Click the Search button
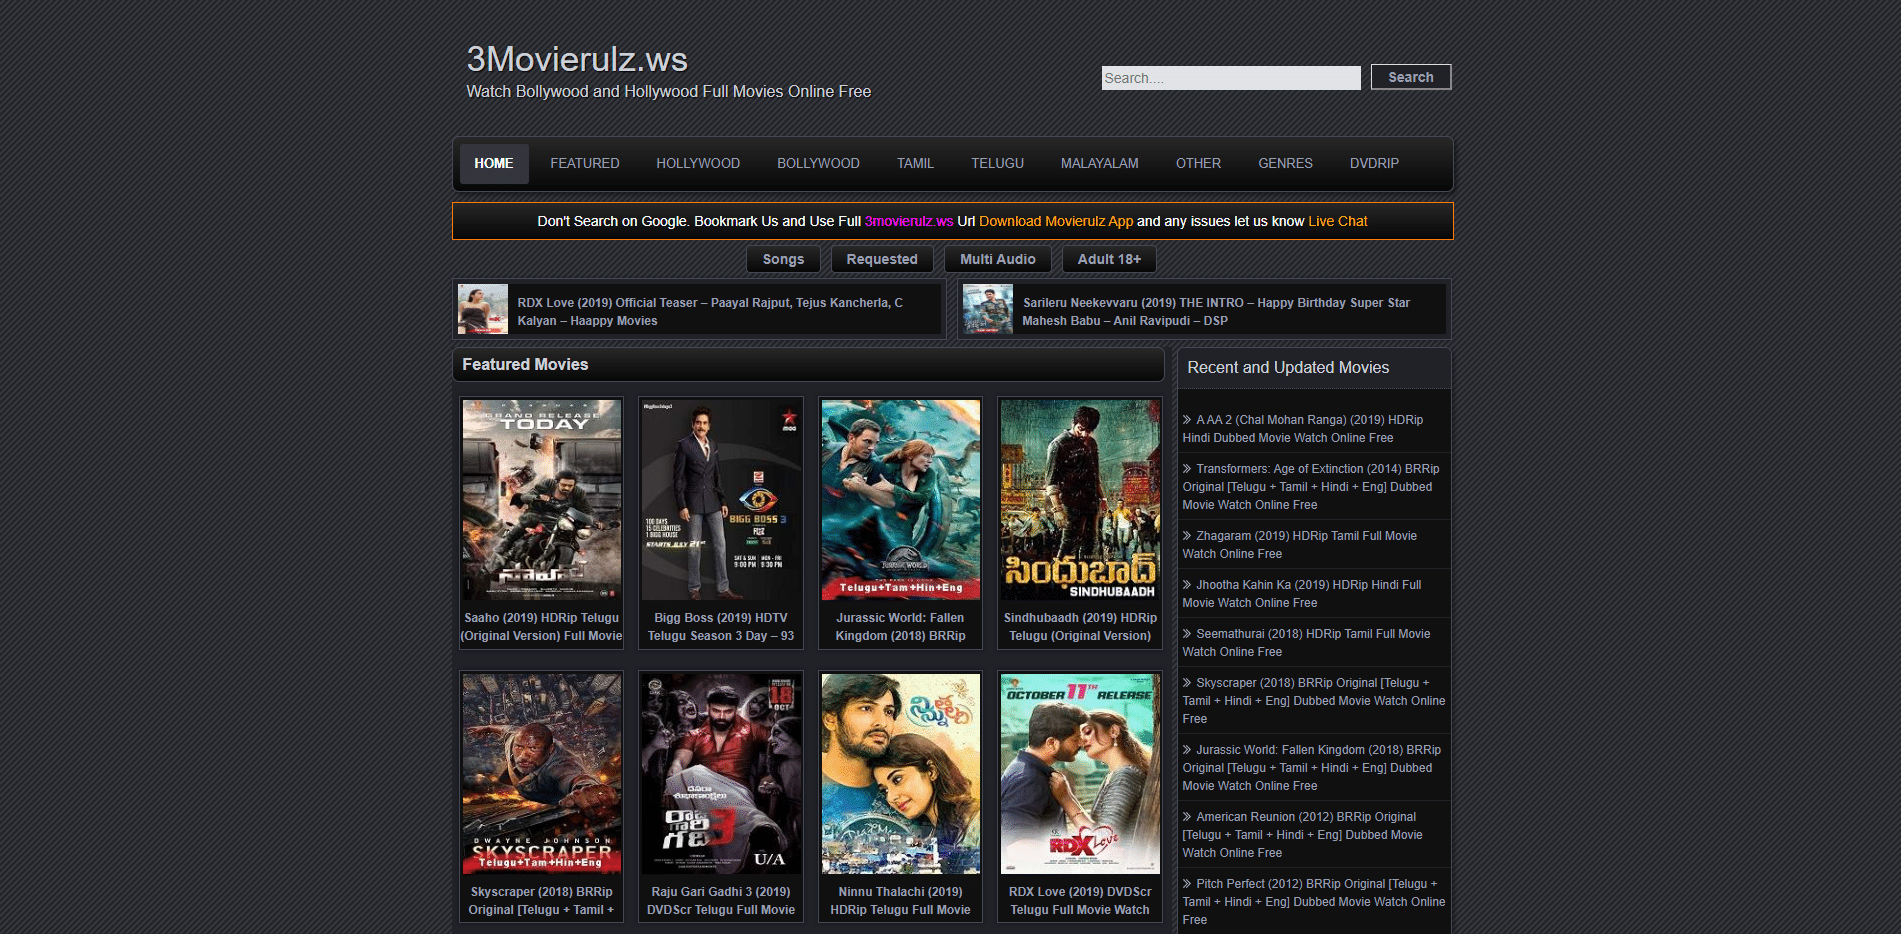The width and height of the screenshot is (1901, 934). click(1411, 77)
